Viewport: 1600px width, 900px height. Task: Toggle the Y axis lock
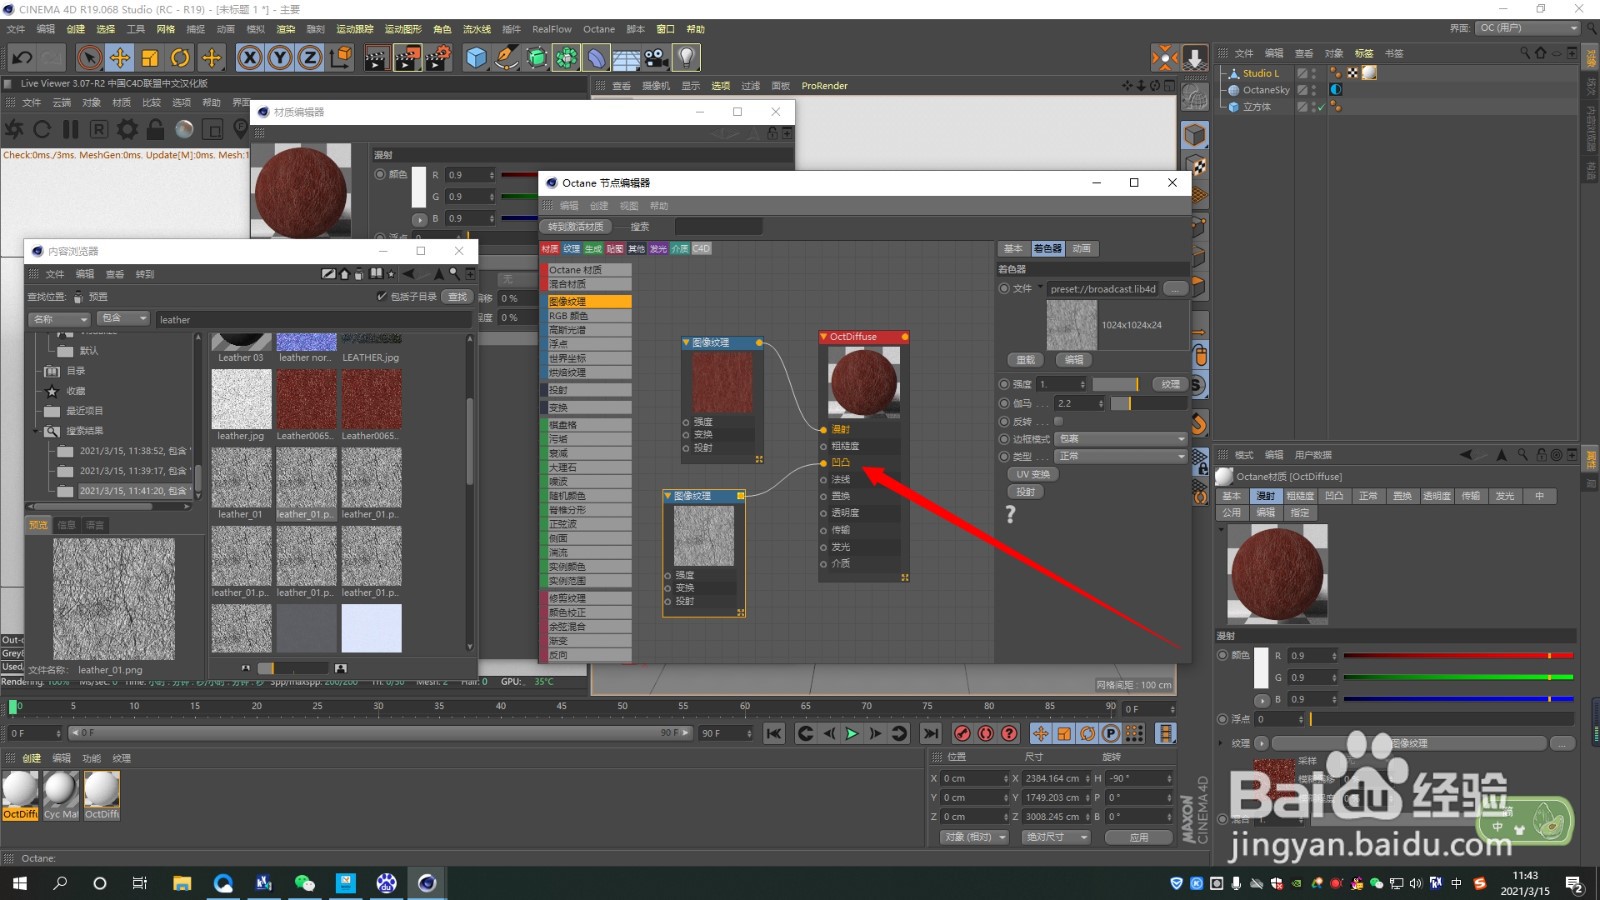(280, 57)
